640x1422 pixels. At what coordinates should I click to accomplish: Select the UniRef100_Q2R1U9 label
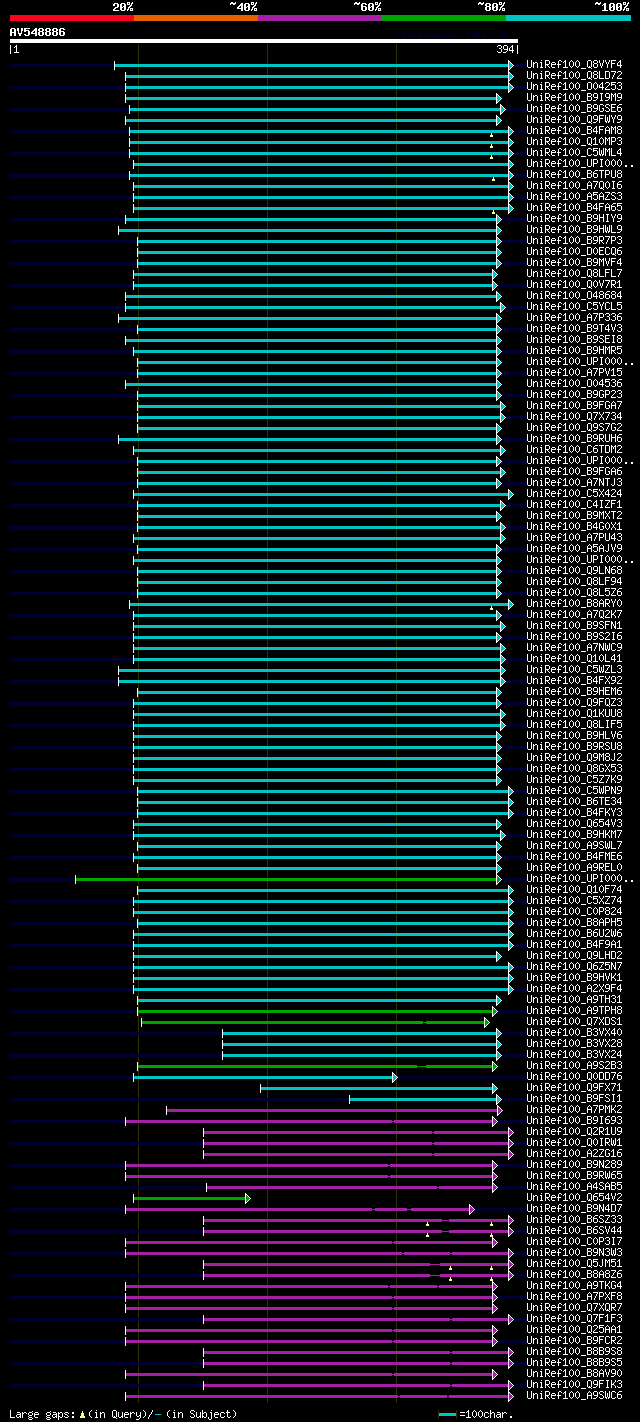574,1131
